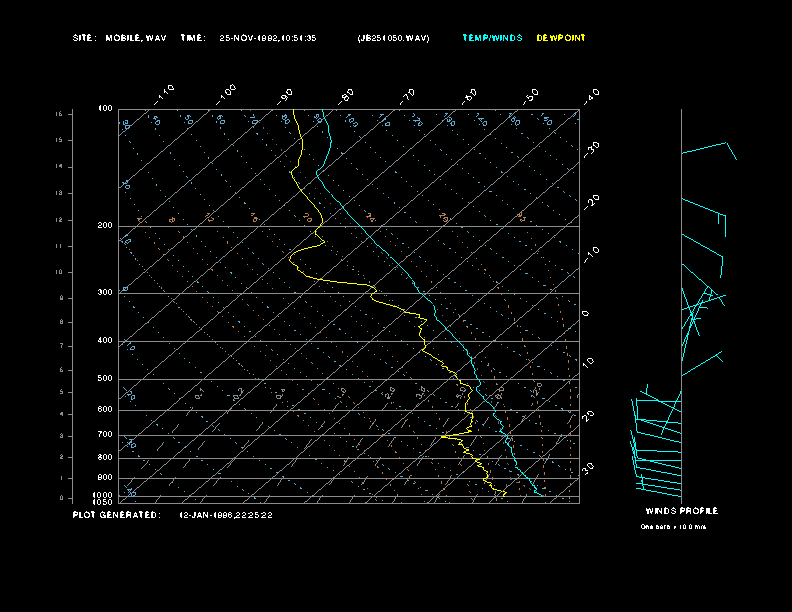Image resolution: width=792 pixels, height=612 pixels.
Task: Click the 300 pressure level label
Action: coord(105,293)
